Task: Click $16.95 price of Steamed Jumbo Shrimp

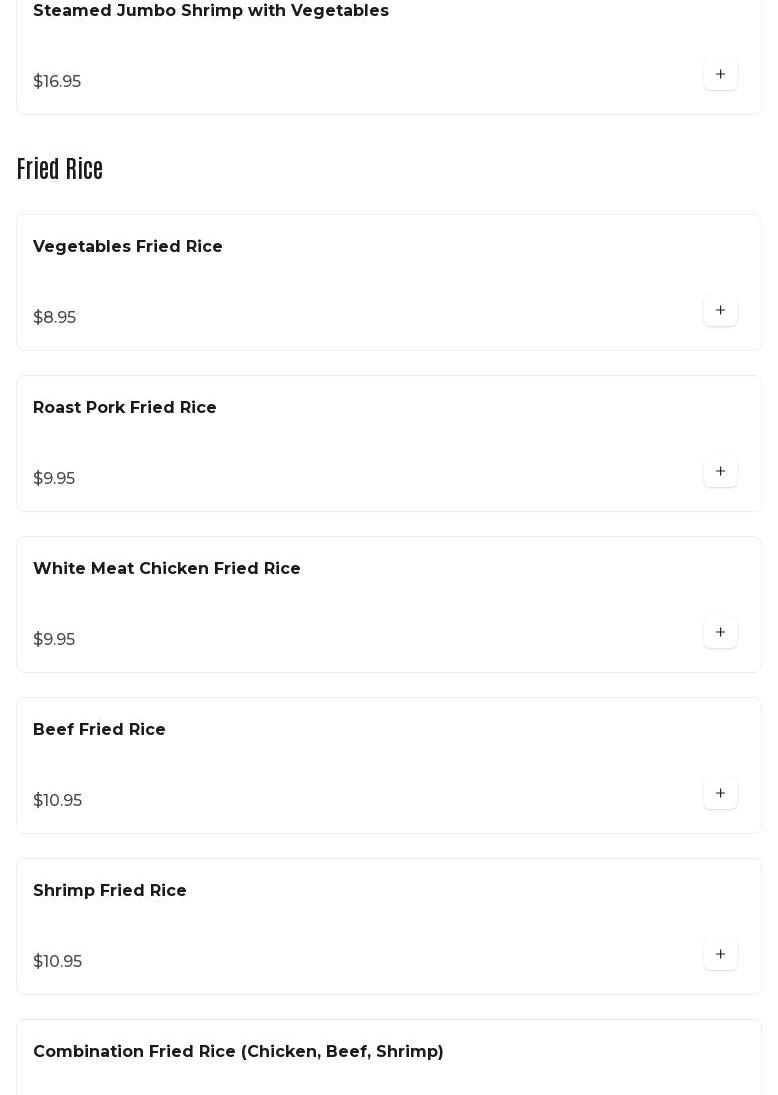Action: click(57, 82)
